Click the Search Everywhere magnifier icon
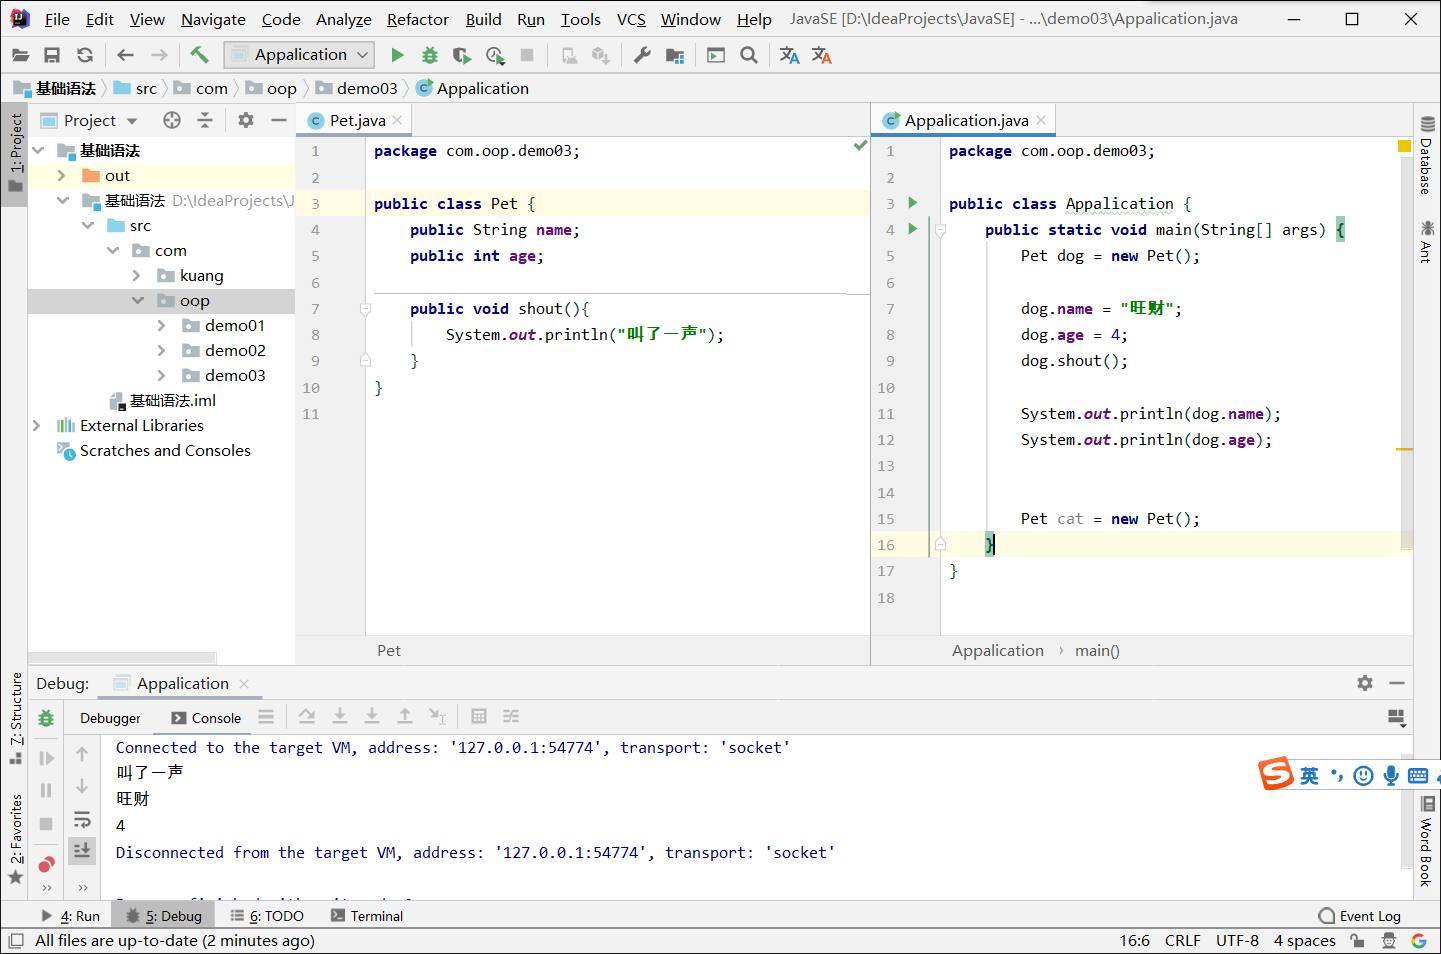 pos(748,55)
